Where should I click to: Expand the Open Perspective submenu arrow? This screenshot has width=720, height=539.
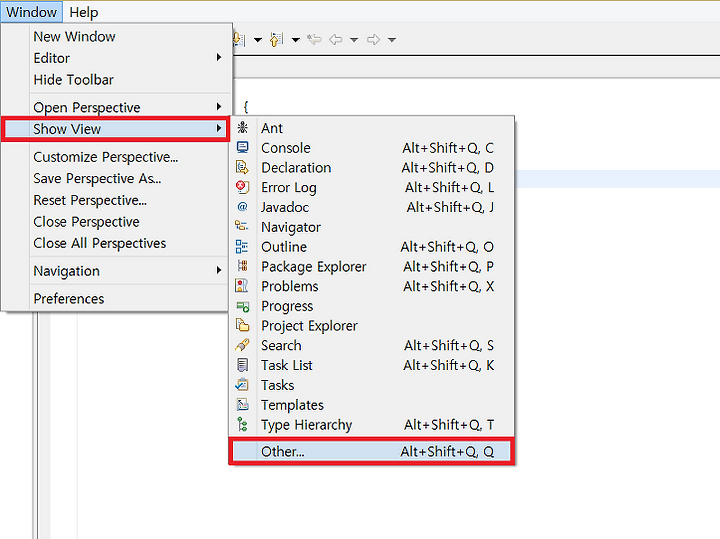tap(219, 107)
